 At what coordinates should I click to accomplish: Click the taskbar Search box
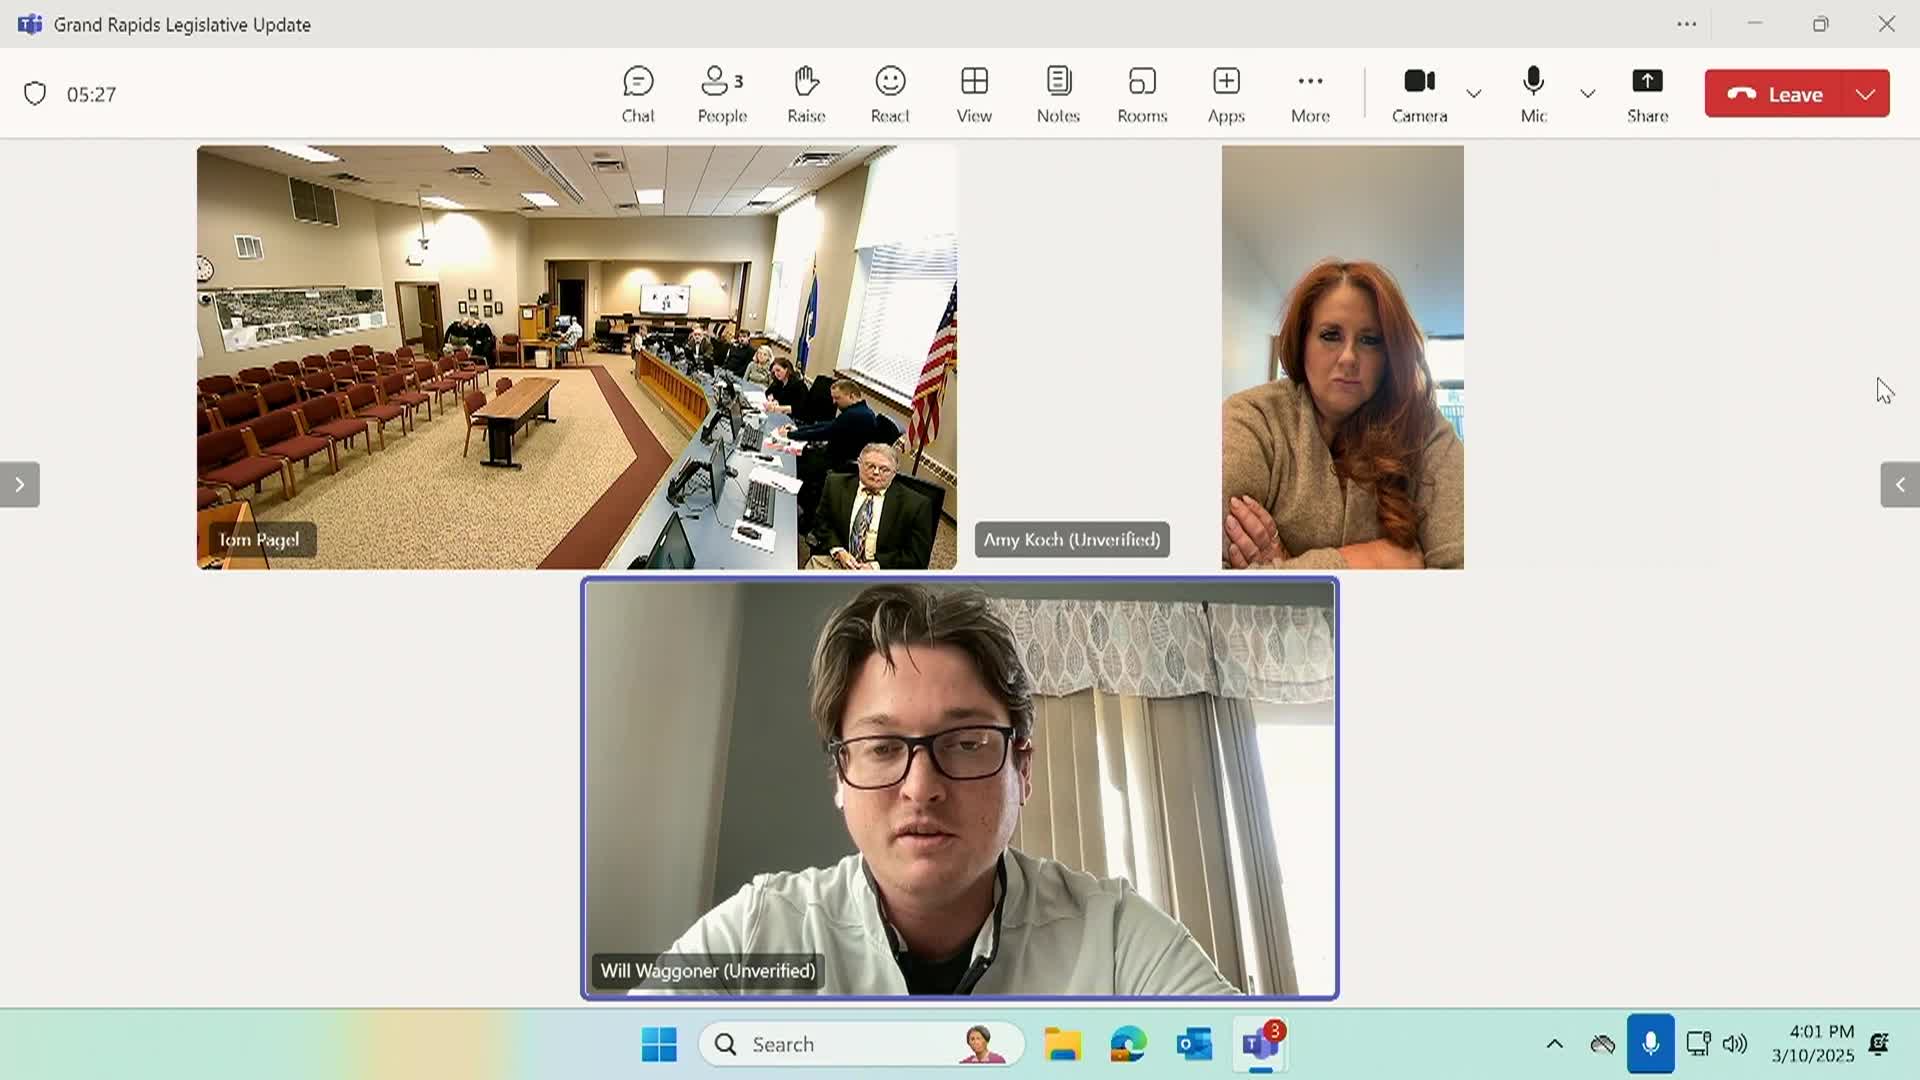pos(862,1044)
